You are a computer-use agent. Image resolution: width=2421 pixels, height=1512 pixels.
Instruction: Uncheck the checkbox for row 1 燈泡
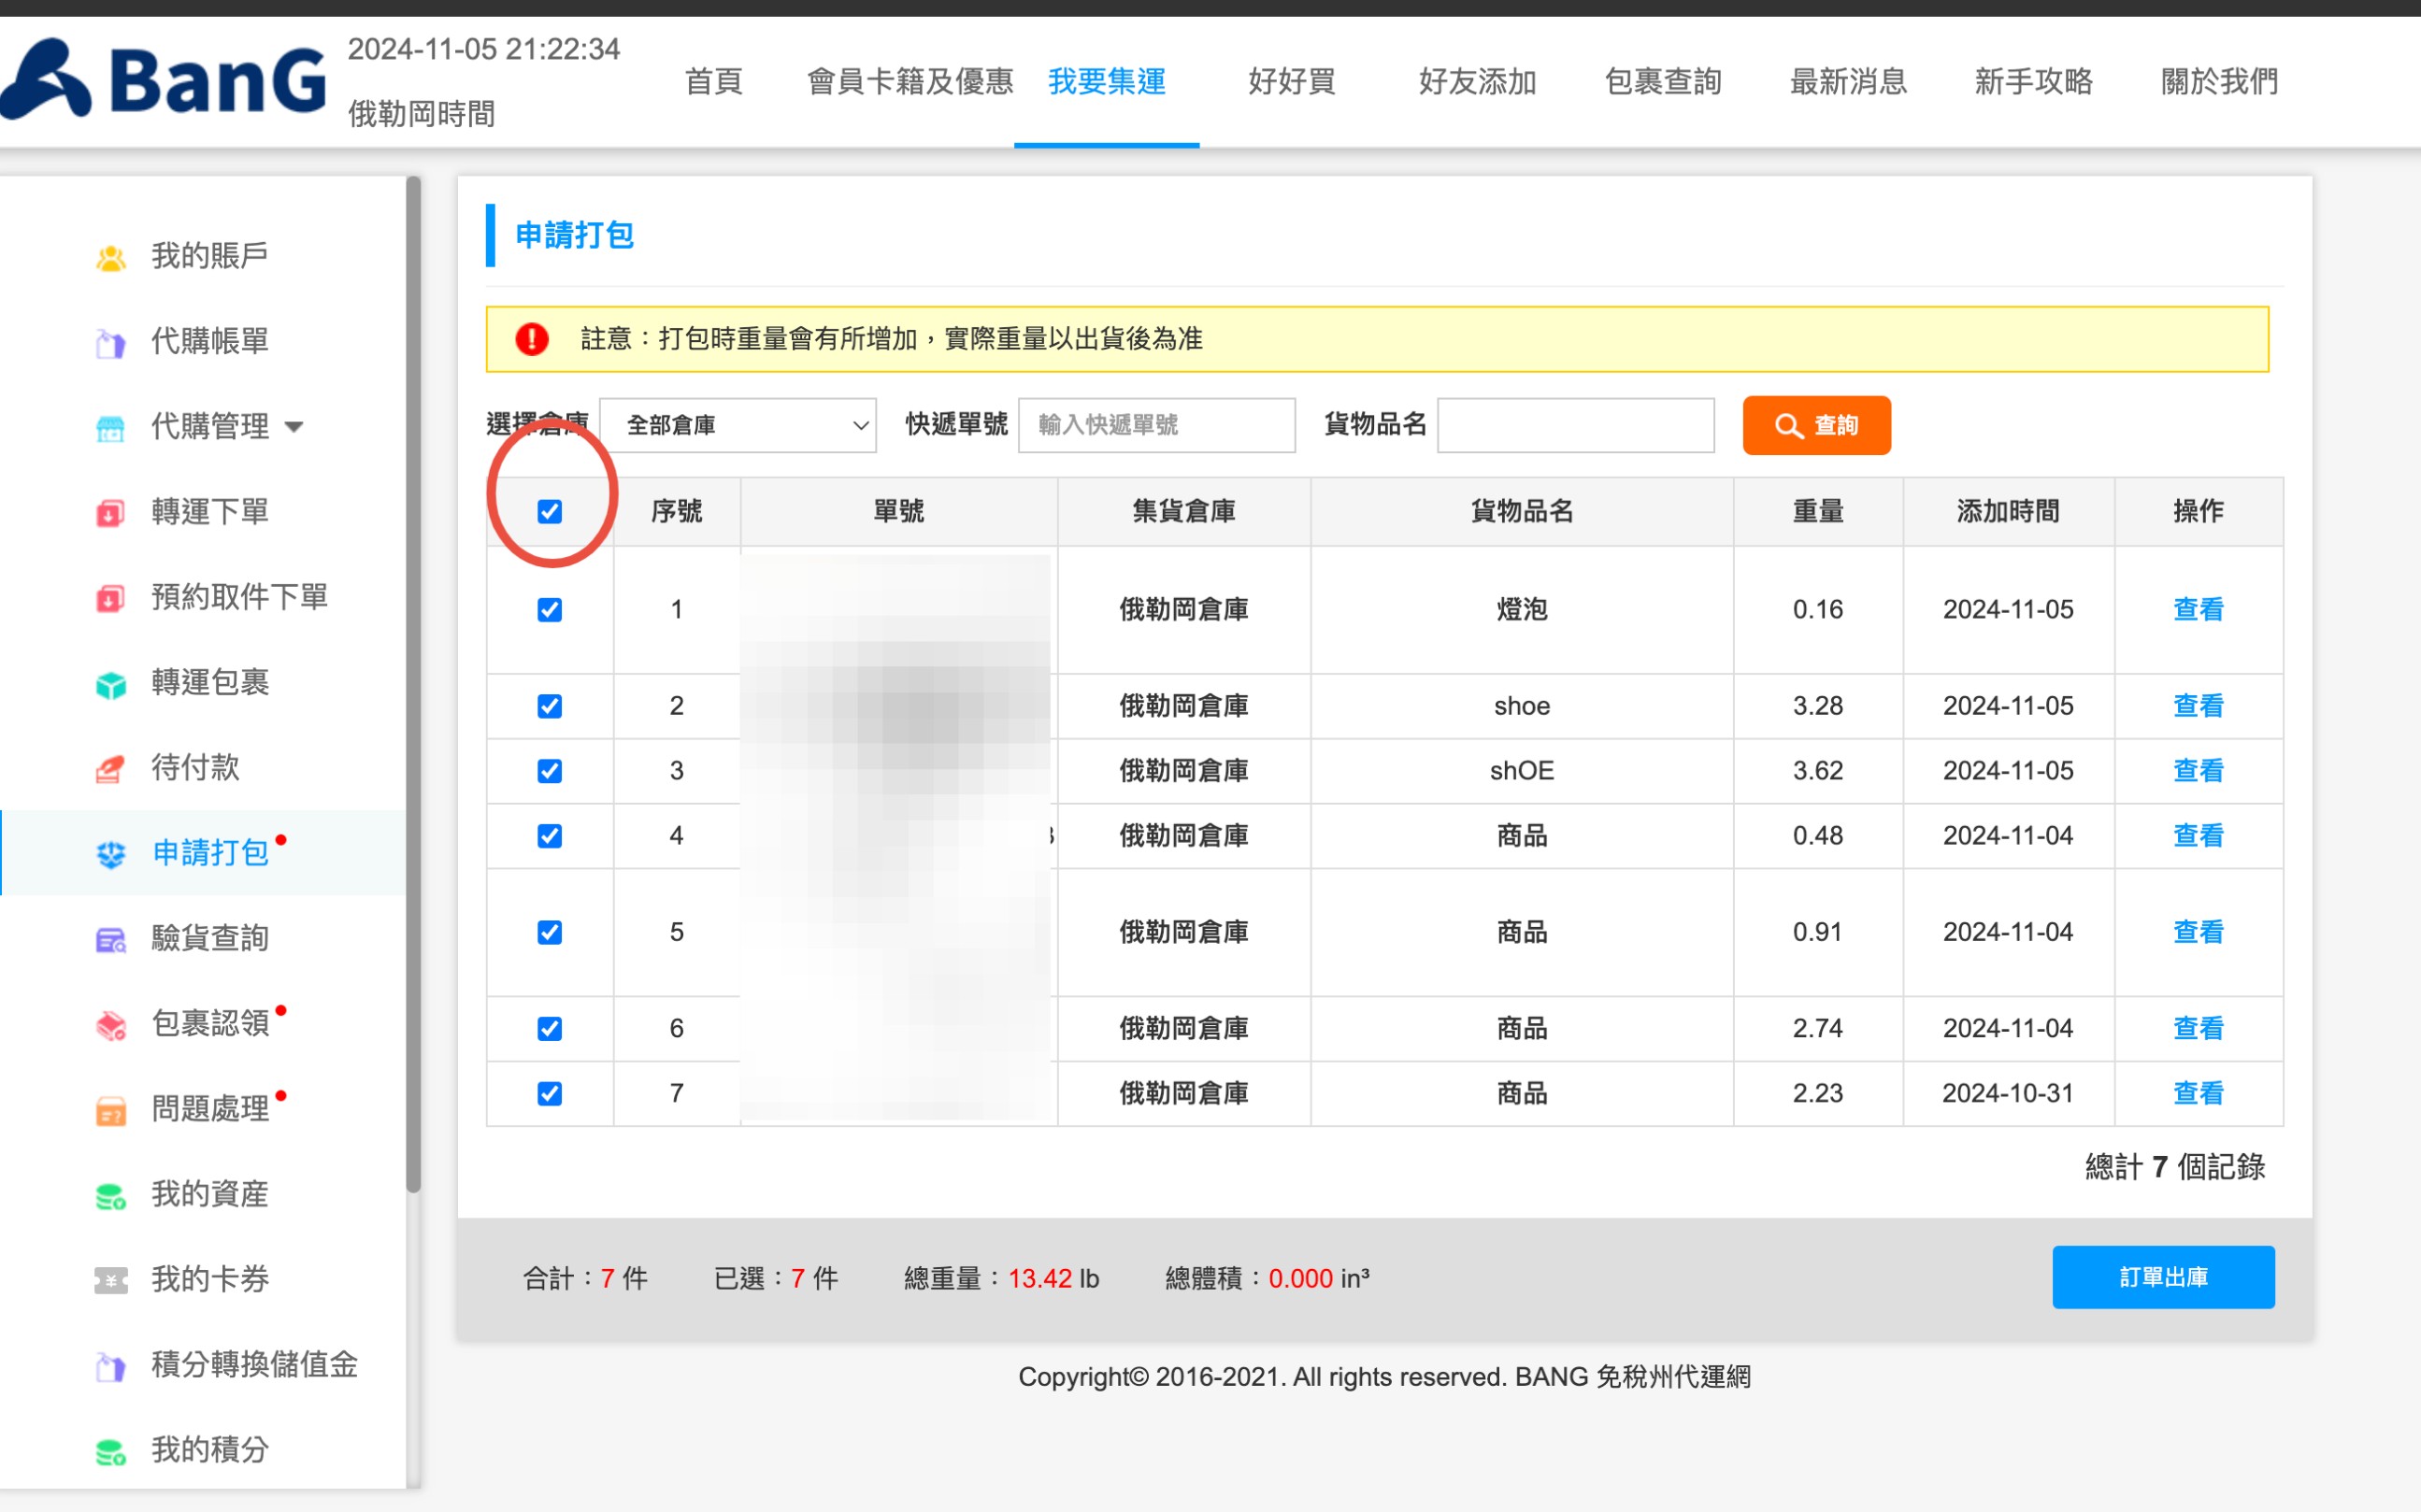click(x=549, y=610)
